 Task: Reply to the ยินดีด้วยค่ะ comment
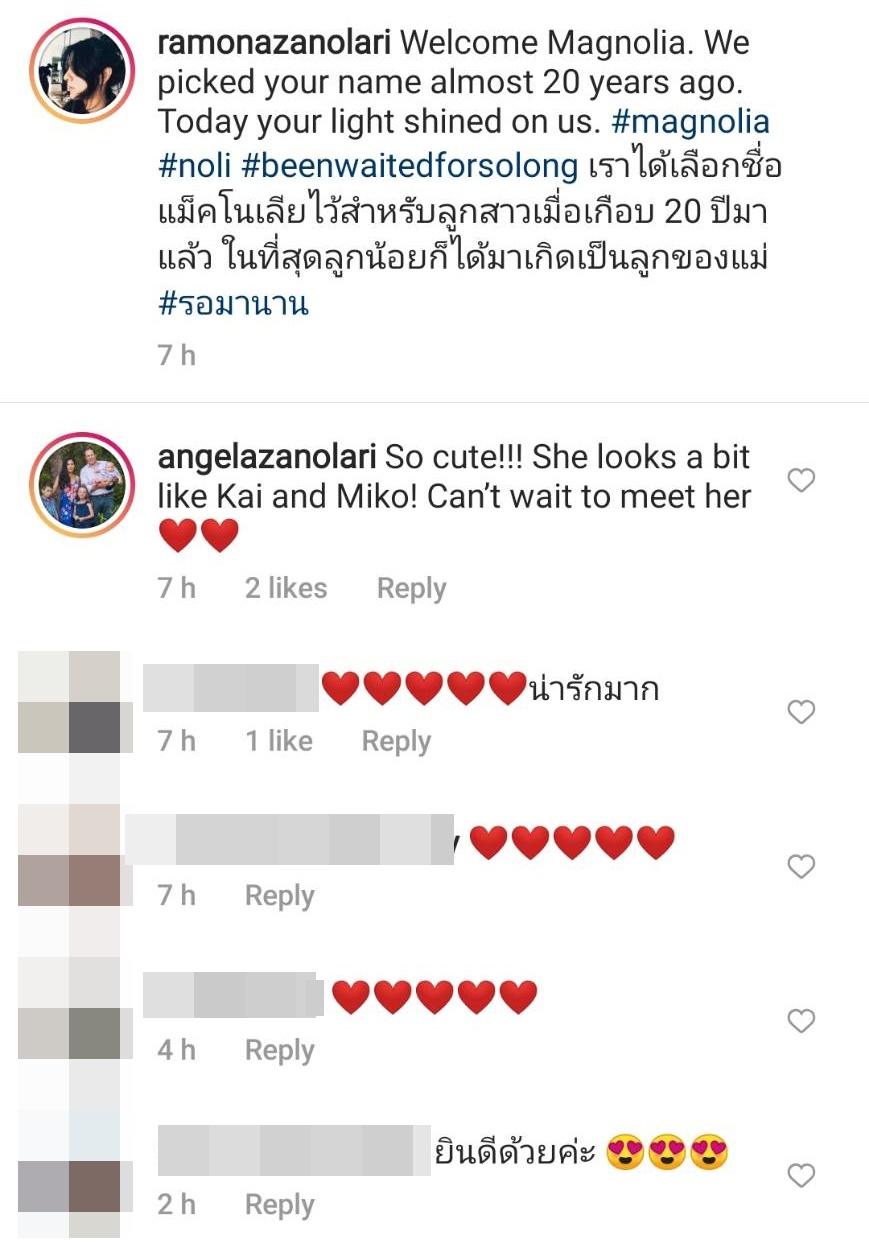pyautogui.click(x=280, y=1205)
